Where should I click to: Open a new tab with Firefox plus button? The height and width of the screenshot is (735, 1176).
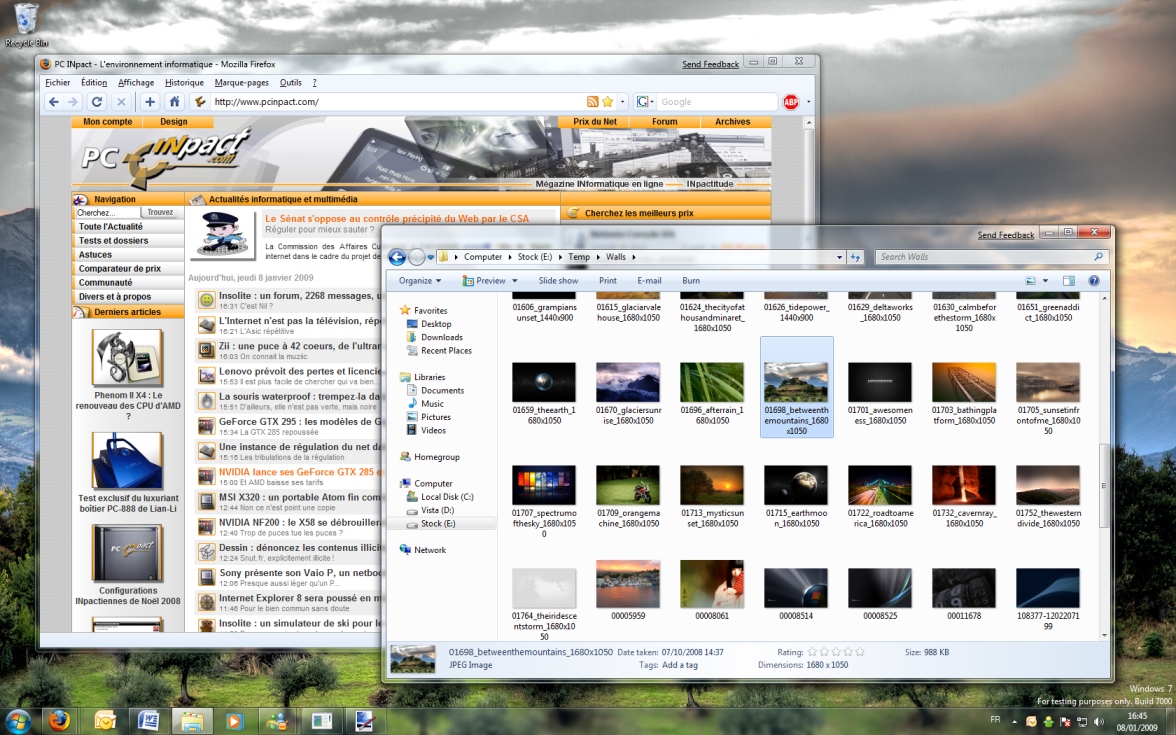[x=150, y=102]
